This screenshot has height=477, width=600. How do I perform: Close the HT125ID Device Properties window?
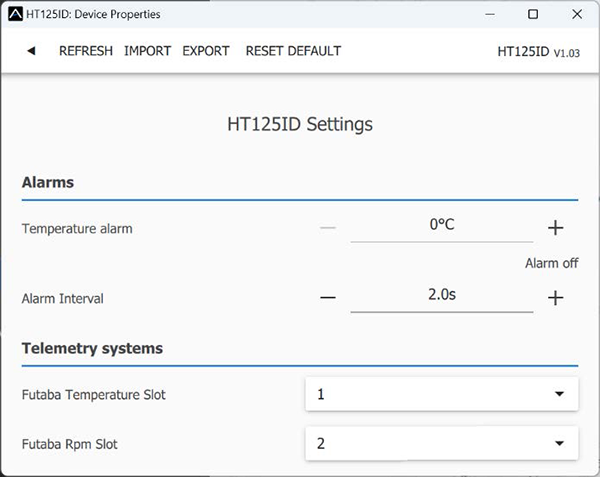click(x=577, y=14)
